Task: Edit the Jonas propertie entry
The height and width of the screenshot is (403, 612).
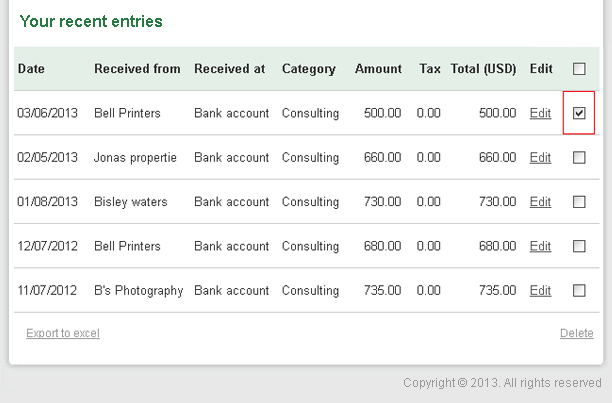Action: (x=540, y=158)
